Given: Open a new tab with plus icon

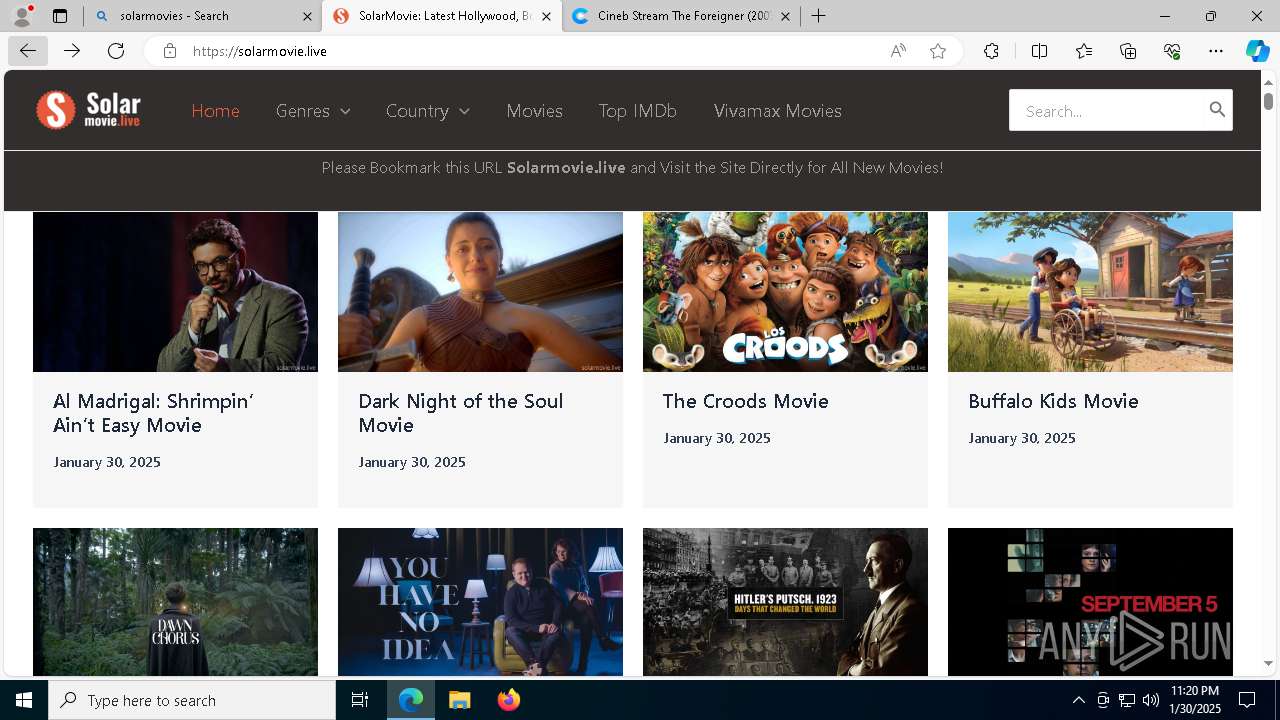Looking at the screenshot, I should click(818, 16).
